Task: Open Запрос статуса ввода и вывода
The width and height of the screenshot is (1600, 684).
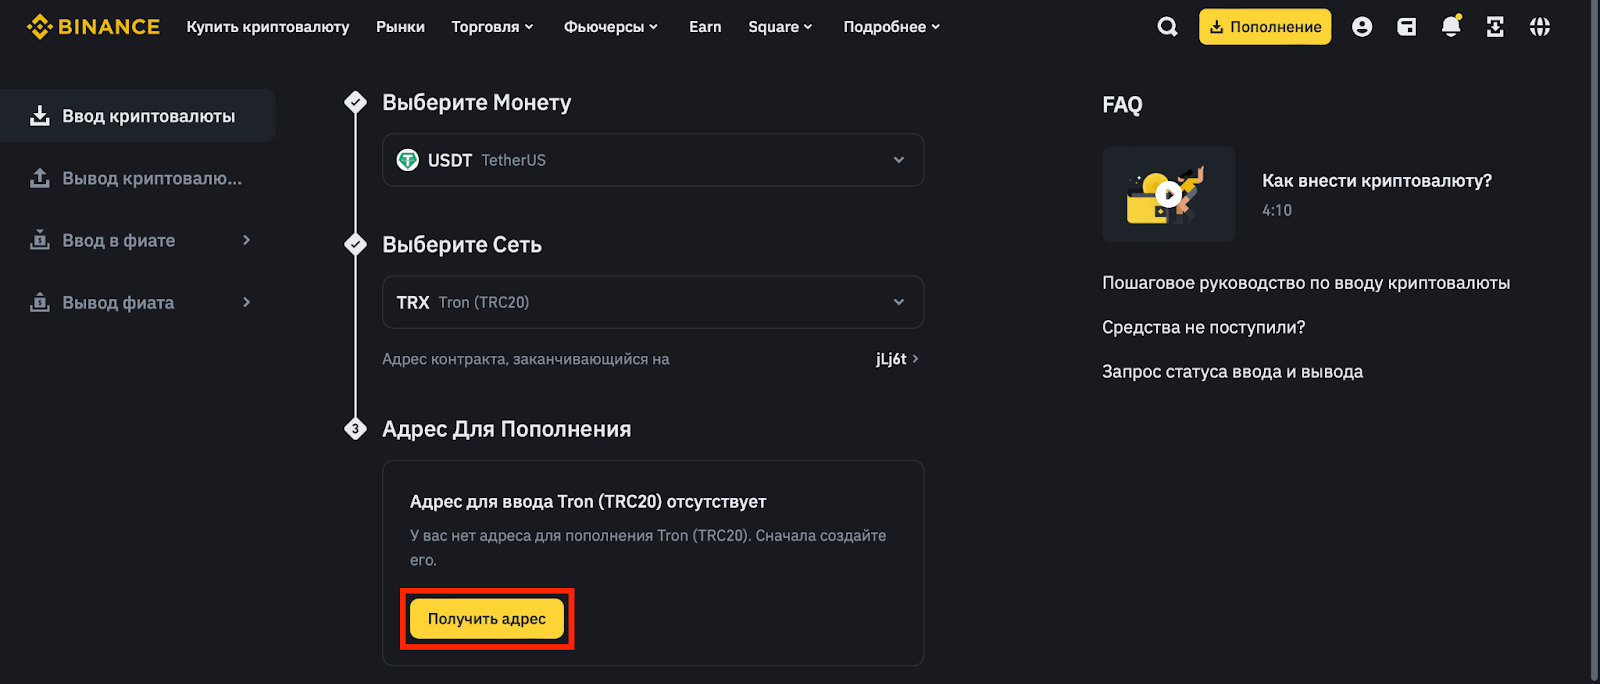Action: [1232, 371]
